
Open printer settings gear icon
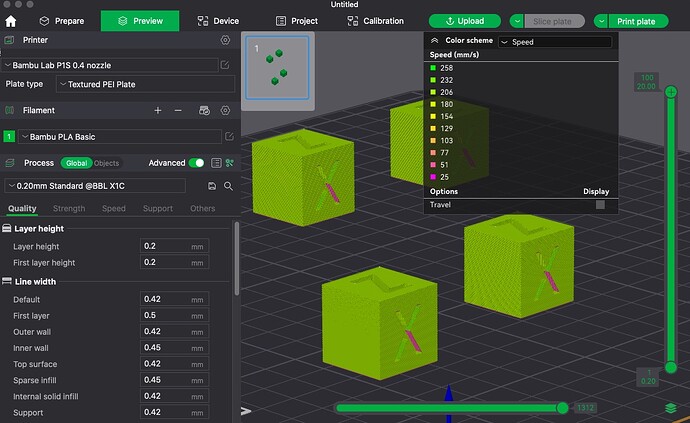point(225,40)
